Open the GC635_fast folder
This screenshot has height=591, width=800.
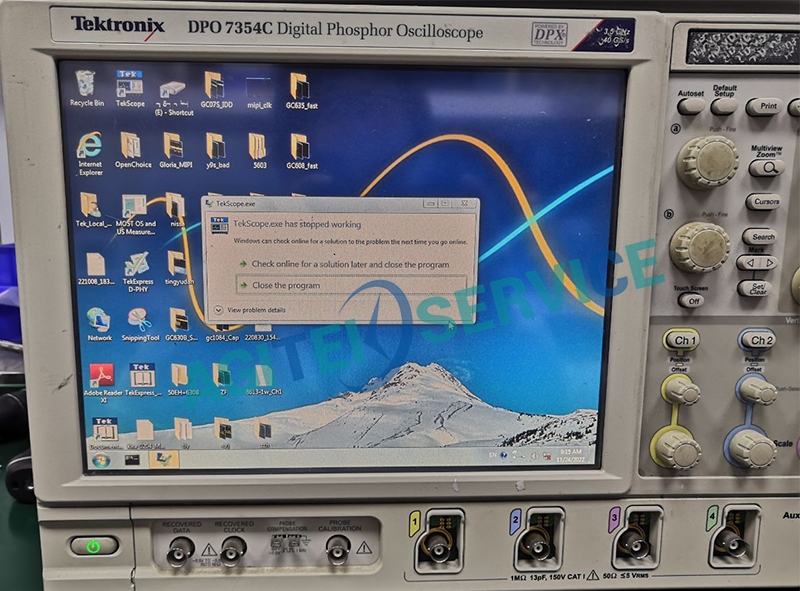tap(301, 91)
